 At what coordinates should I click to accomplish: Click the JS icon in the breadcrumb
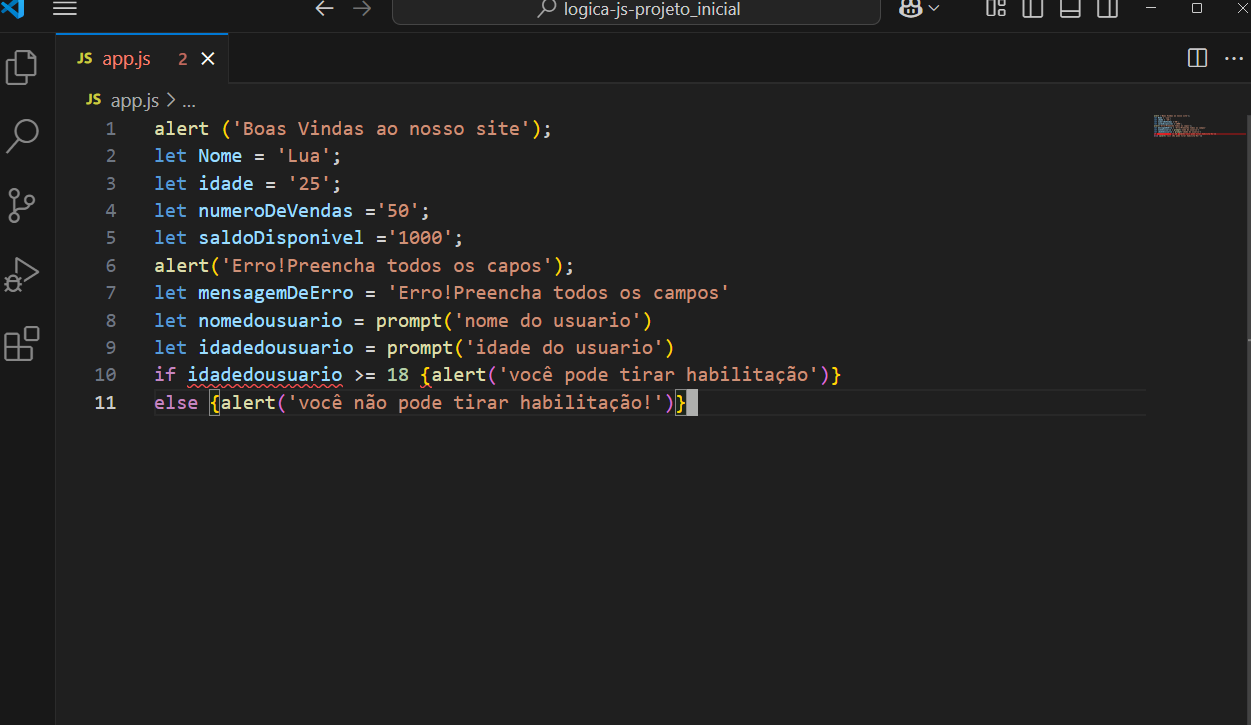pyautogui.click(x=94, y=100)
